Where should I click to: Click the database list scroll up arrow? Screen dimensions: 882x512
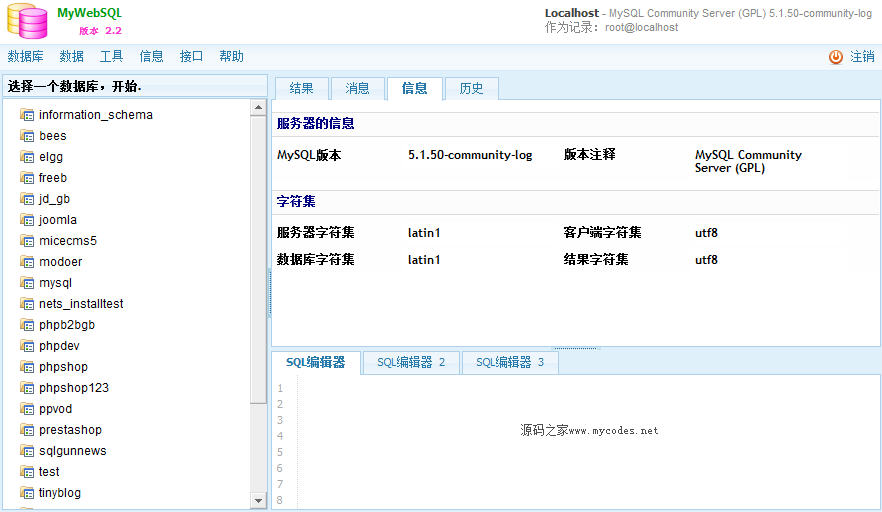point(258,107)
